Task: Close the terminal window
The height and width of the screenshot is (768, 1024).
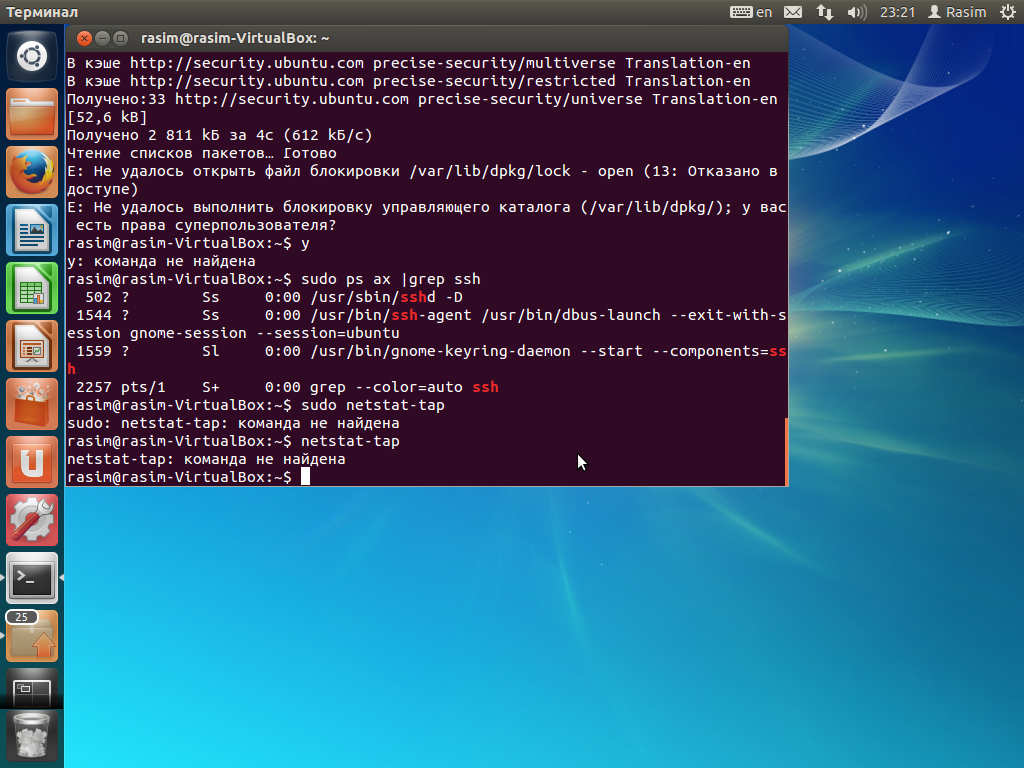Action: tap(84, 39)
